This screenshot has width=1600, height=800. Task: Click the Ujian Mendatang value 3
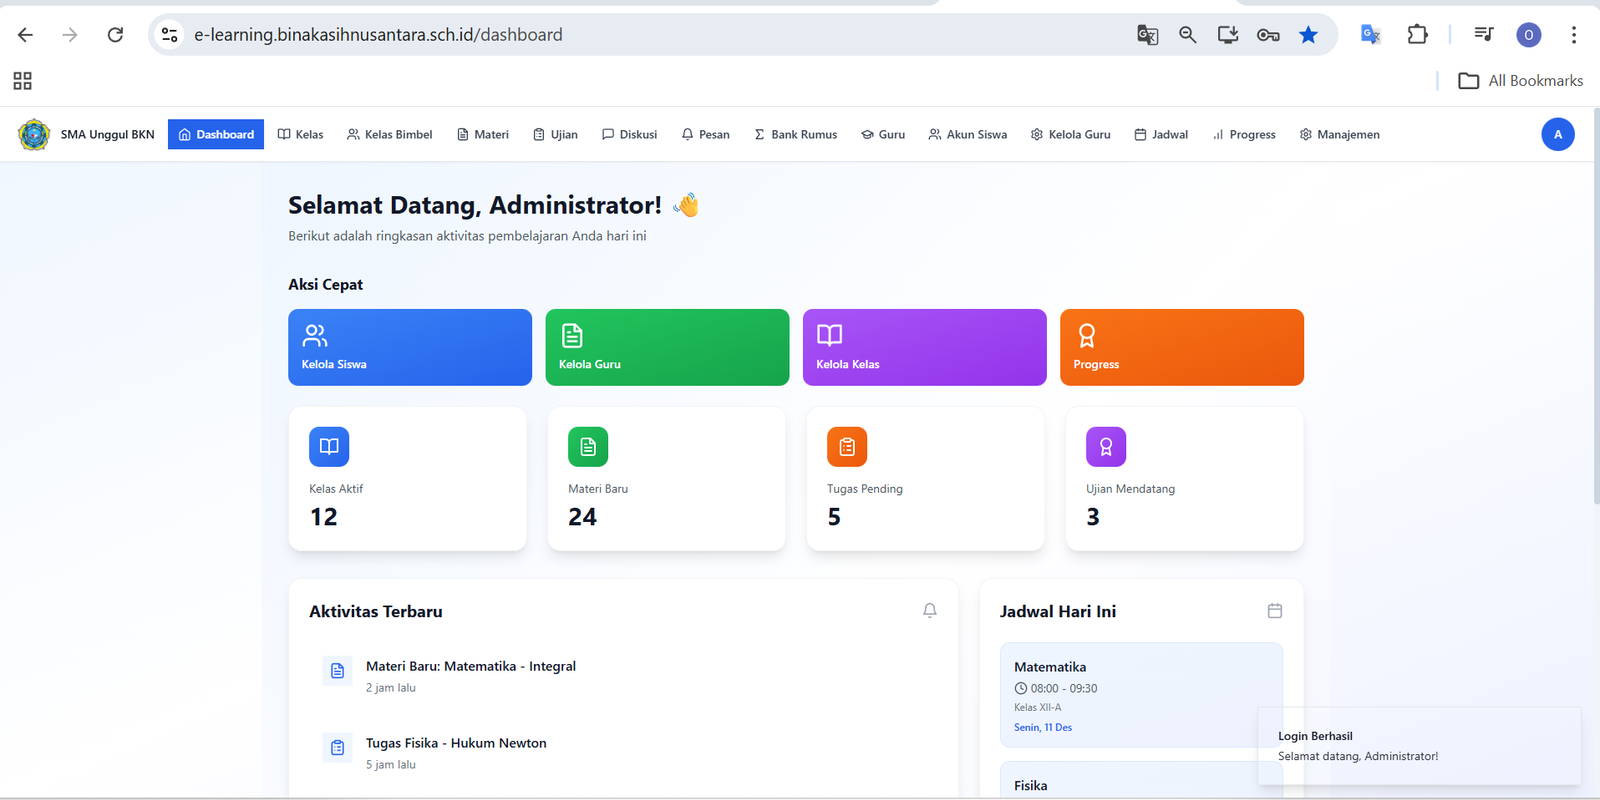click(1093, 517)
